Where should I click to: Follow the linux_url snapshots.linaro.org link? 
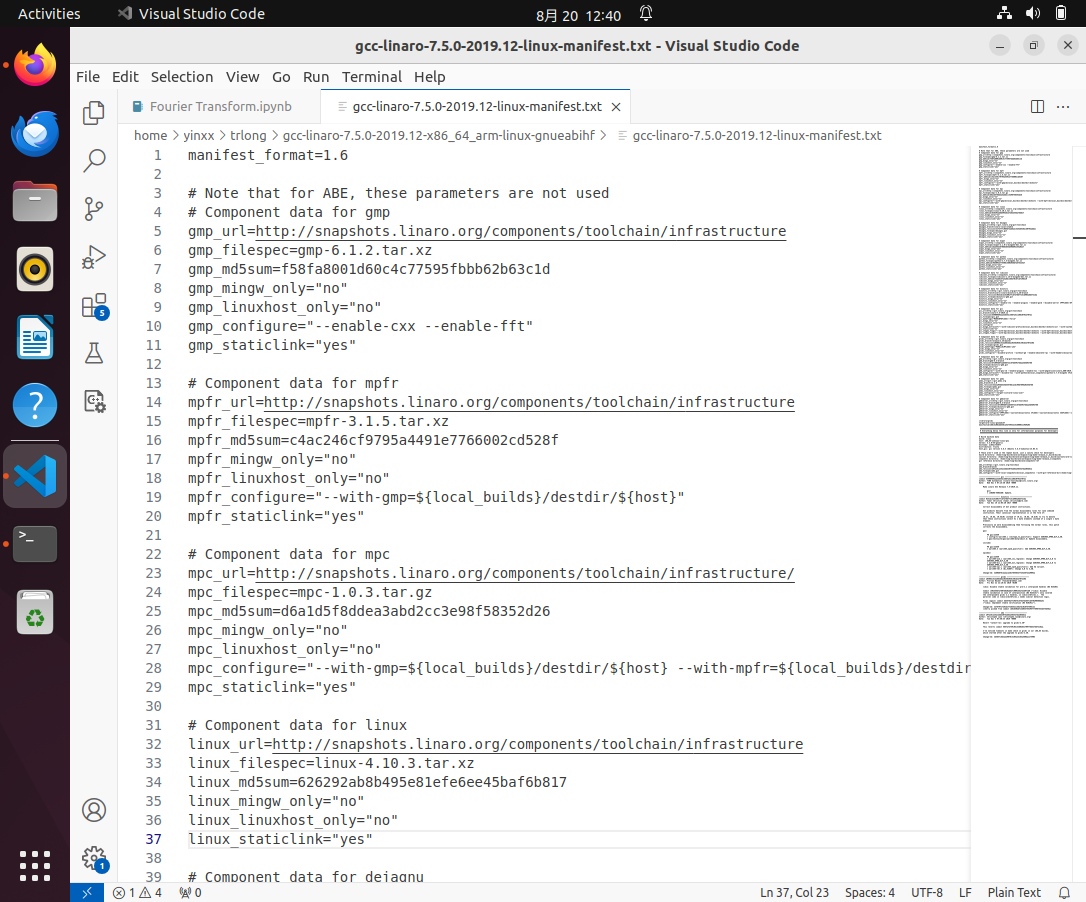pos(537,745)
